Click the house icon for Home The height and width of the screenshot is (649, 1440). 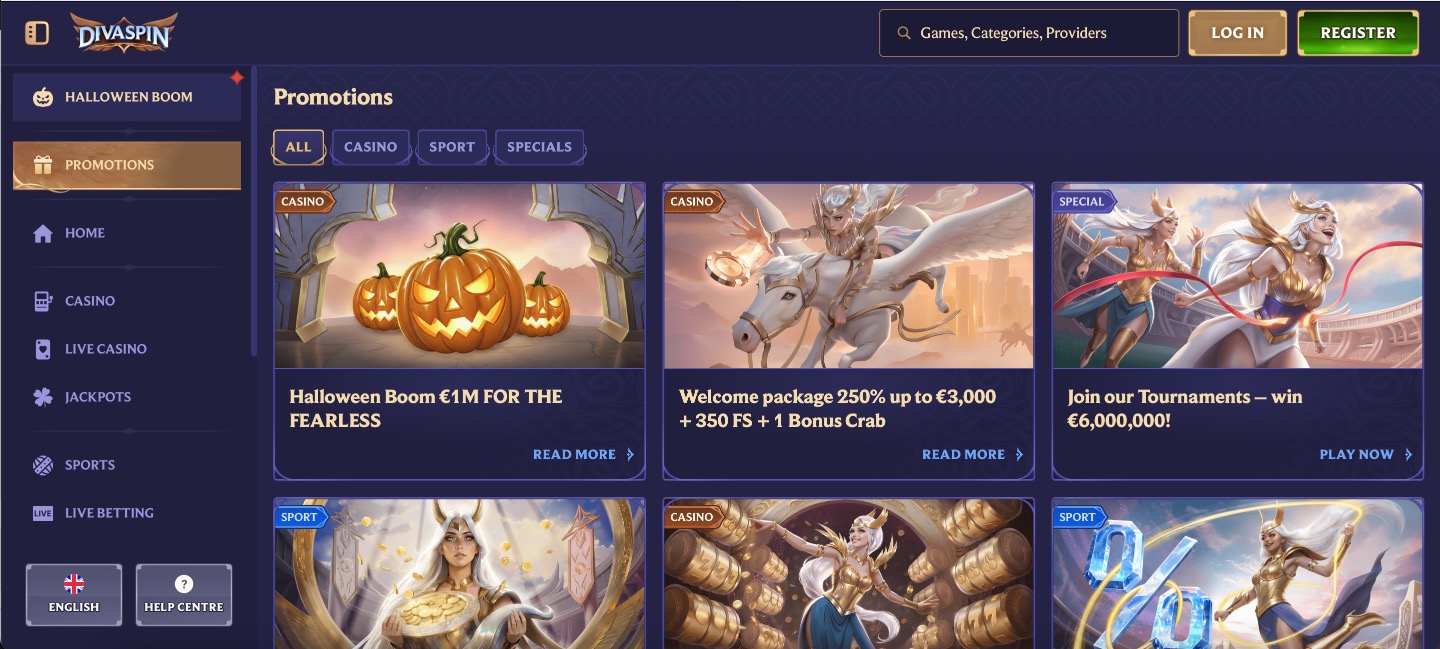point(43,233)
